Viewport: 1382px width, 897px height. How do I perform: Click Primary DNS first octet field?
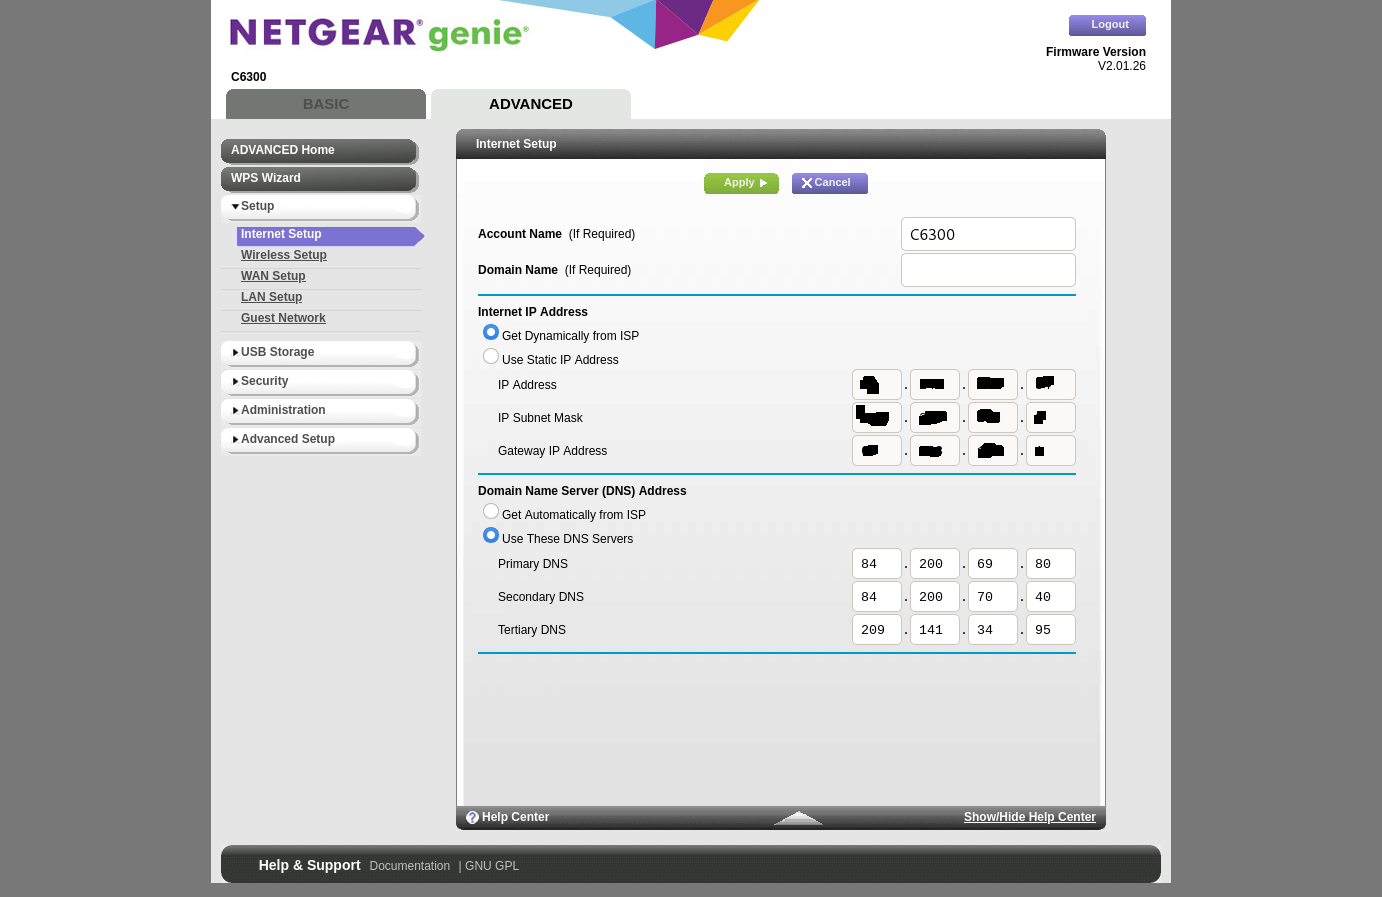pyautogui.click(x=877, y=564)
